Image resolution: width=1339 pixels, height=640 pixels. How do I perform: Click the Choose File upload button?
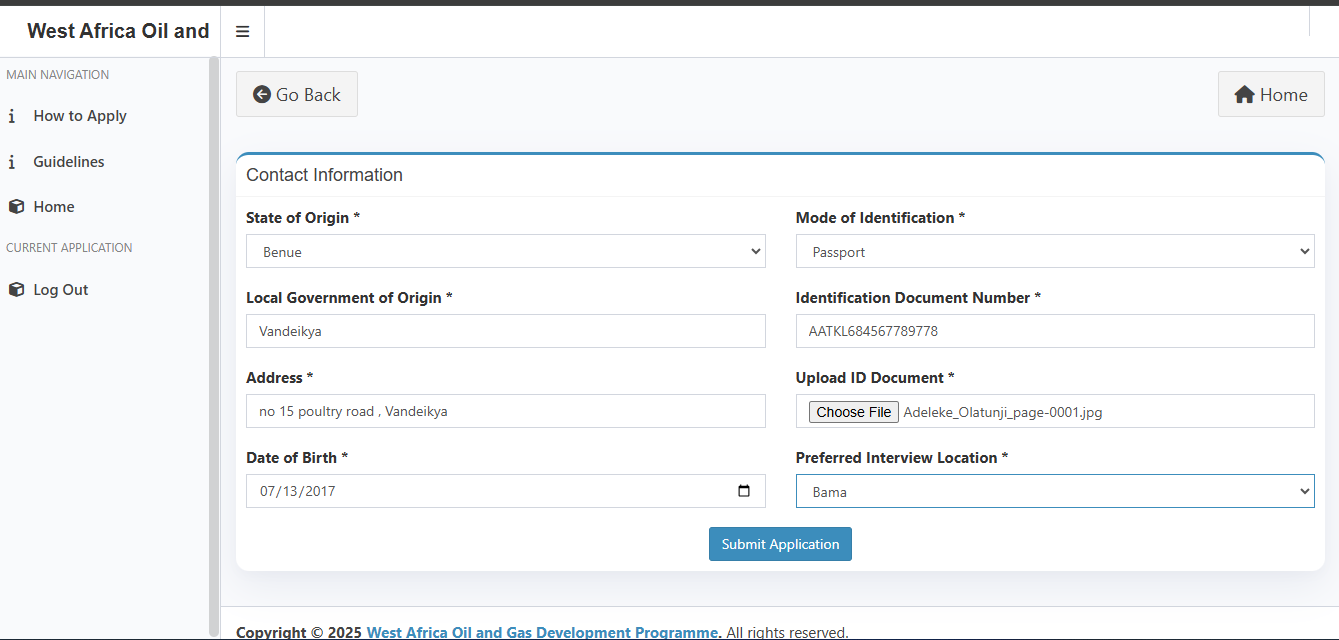[853, 412]
